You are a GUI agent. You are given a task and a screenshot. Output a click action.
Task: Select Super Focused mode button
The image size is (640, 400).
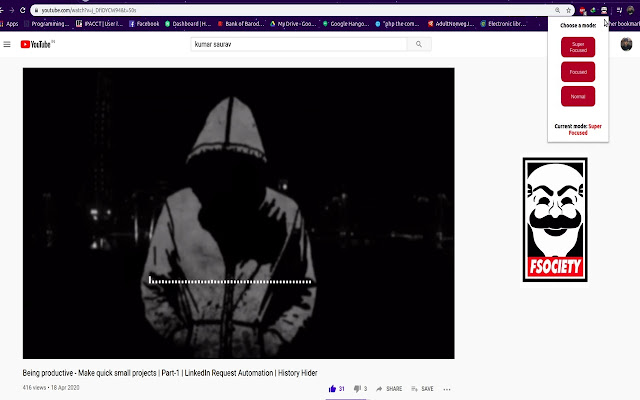tap(578, 47)
